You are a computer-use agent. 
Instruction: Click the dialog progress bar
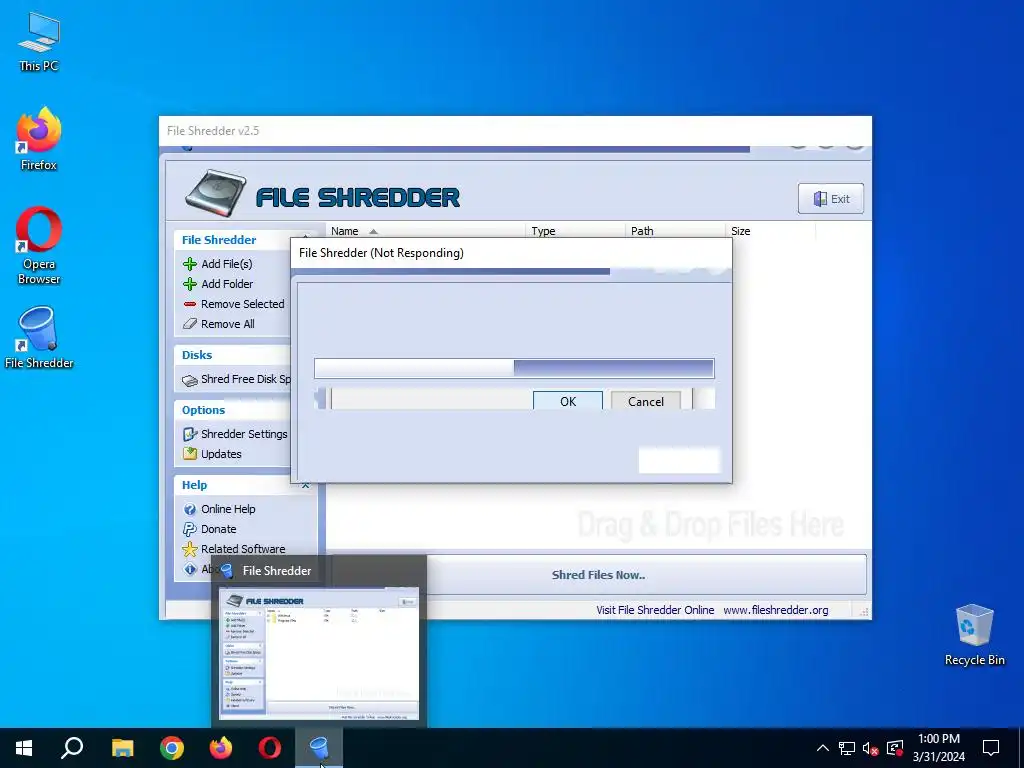(x=514, y=368)
